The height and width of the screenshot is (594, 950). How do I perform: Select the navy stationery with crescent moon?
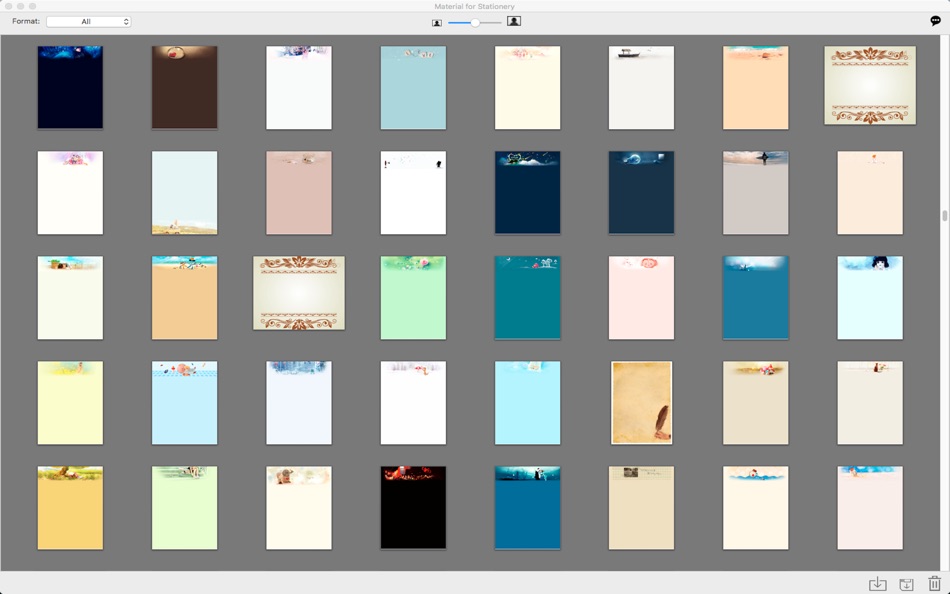pyautogui.click(x=642, y=192)
